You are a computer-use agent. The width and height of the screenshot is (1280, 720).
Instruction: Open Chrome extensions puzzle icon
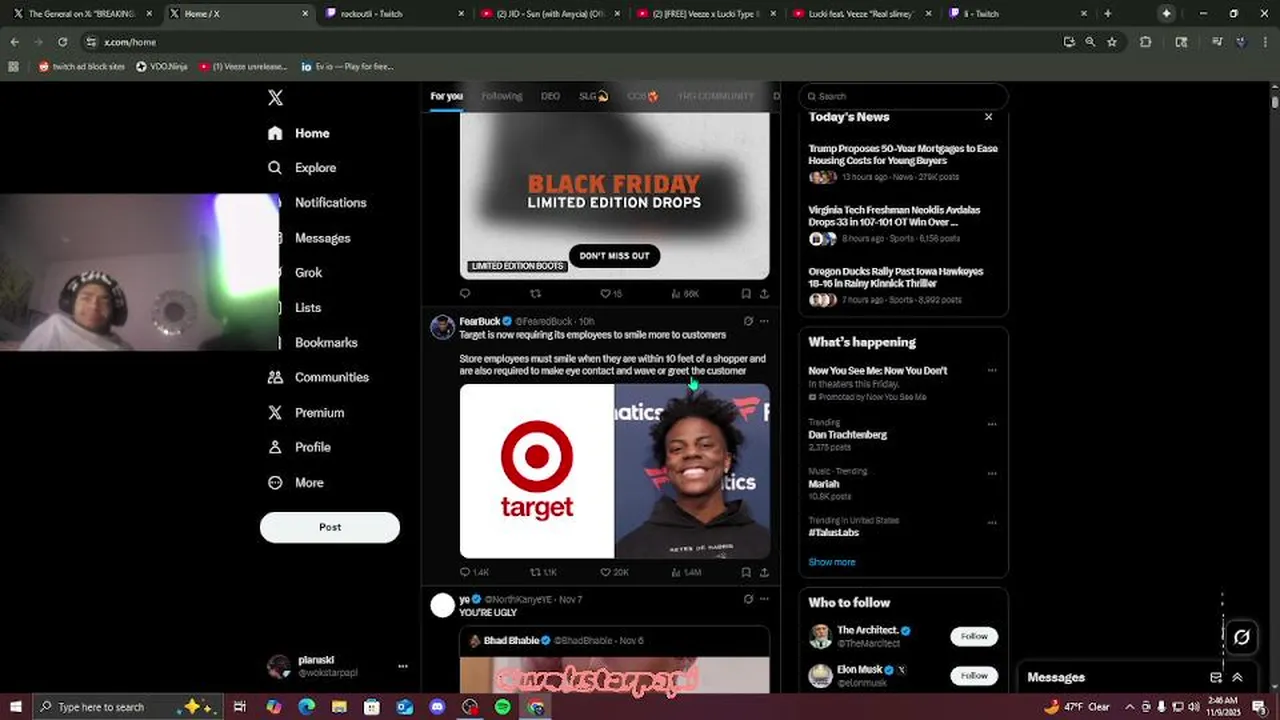click(1146, 42)
